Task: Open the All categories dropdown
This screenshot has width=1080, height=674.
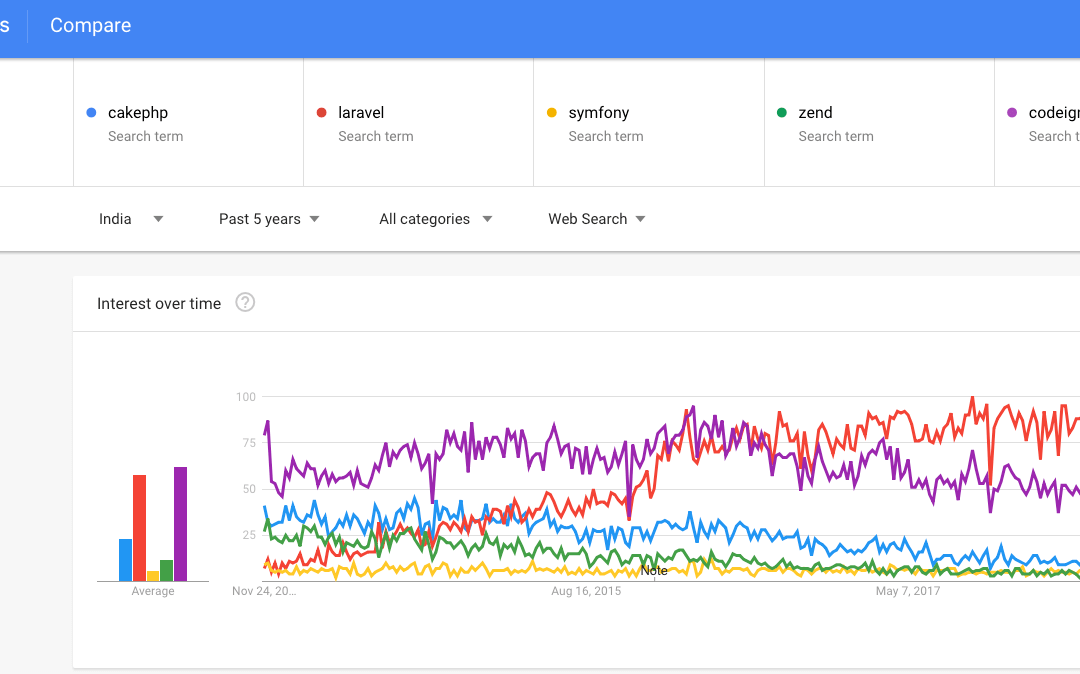Action: (x=435, y=219)
